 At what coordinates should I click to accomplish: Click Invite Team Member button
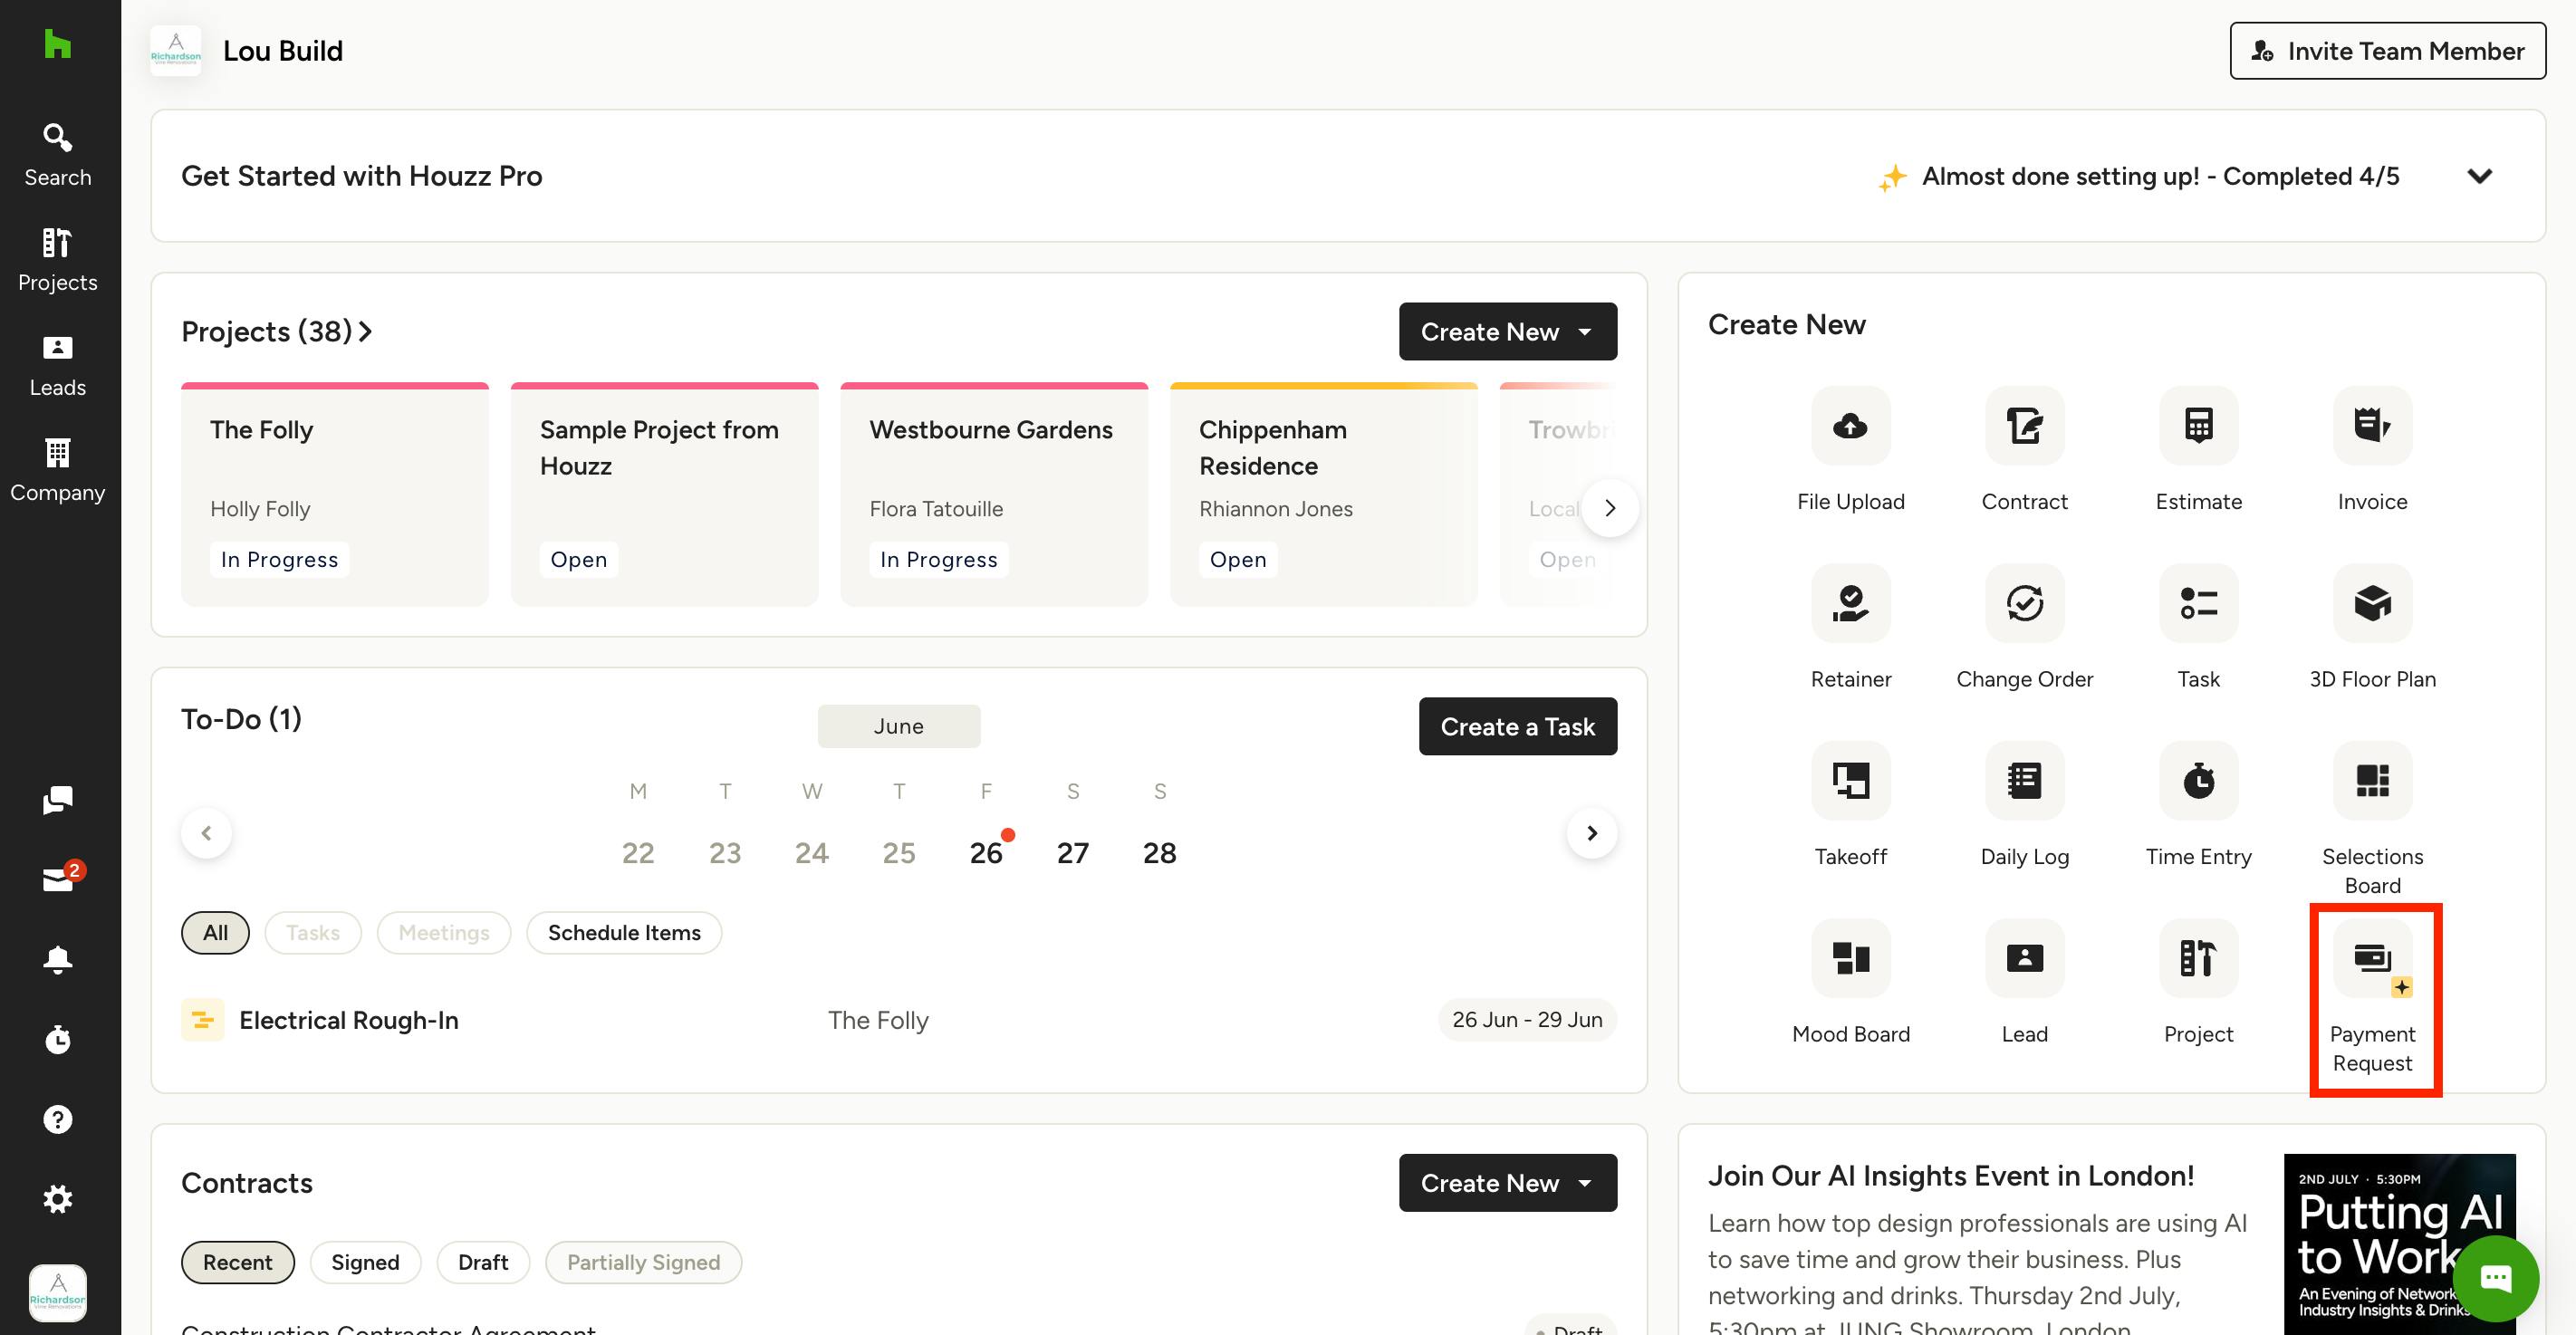coord(2387,51)
